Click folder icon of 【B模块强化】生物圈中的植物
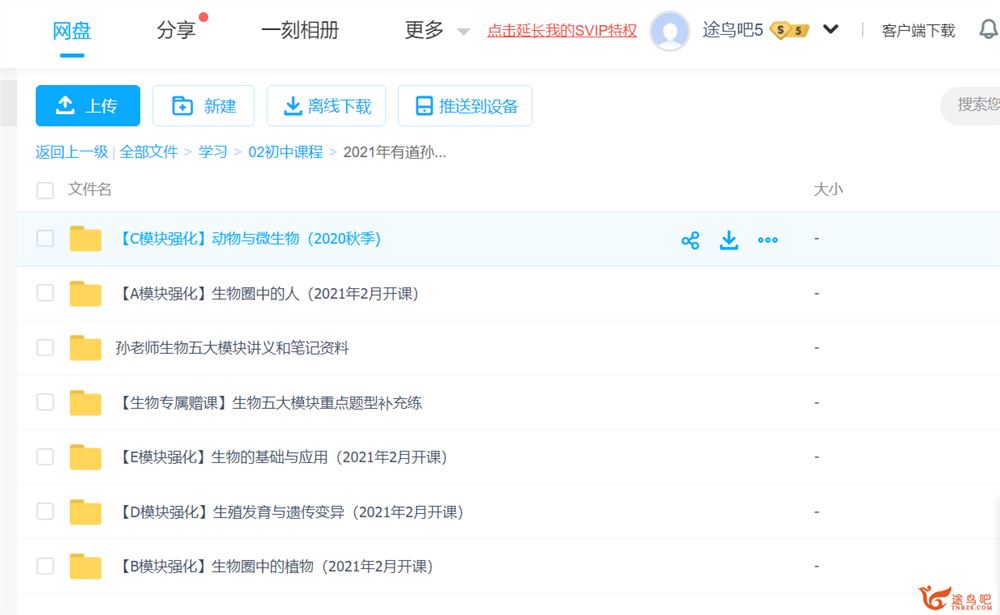 pyautogui.click(x=85, y=566)
